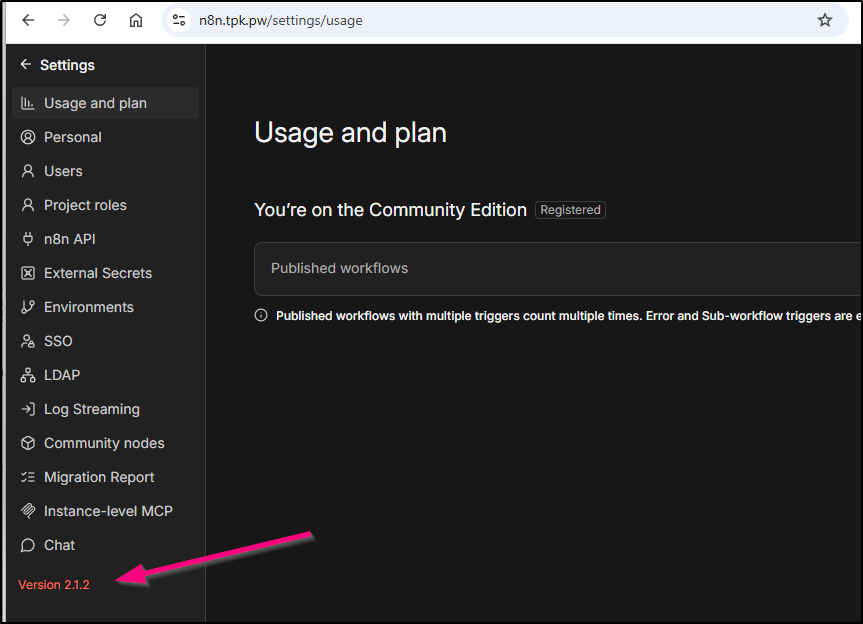Open the Migration Report page
This screenshot has width=863, height=624.
99,477
